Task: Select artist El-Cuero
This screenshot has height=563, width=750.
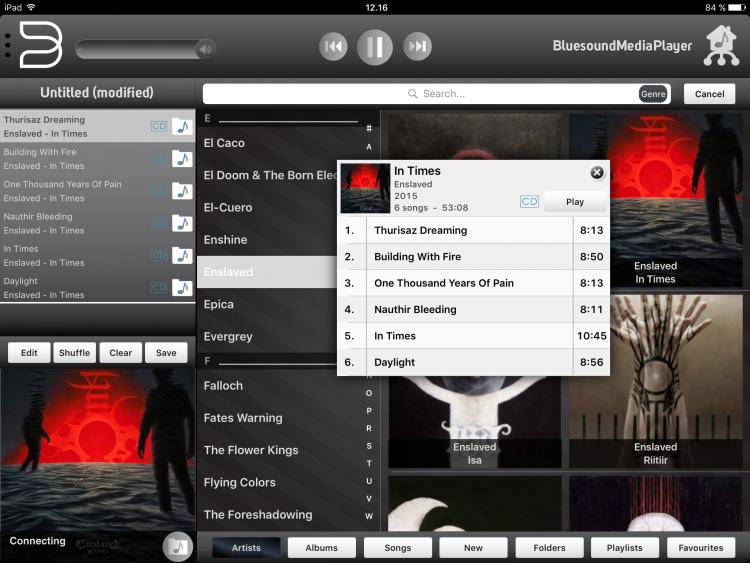Action: pos(268,207)
